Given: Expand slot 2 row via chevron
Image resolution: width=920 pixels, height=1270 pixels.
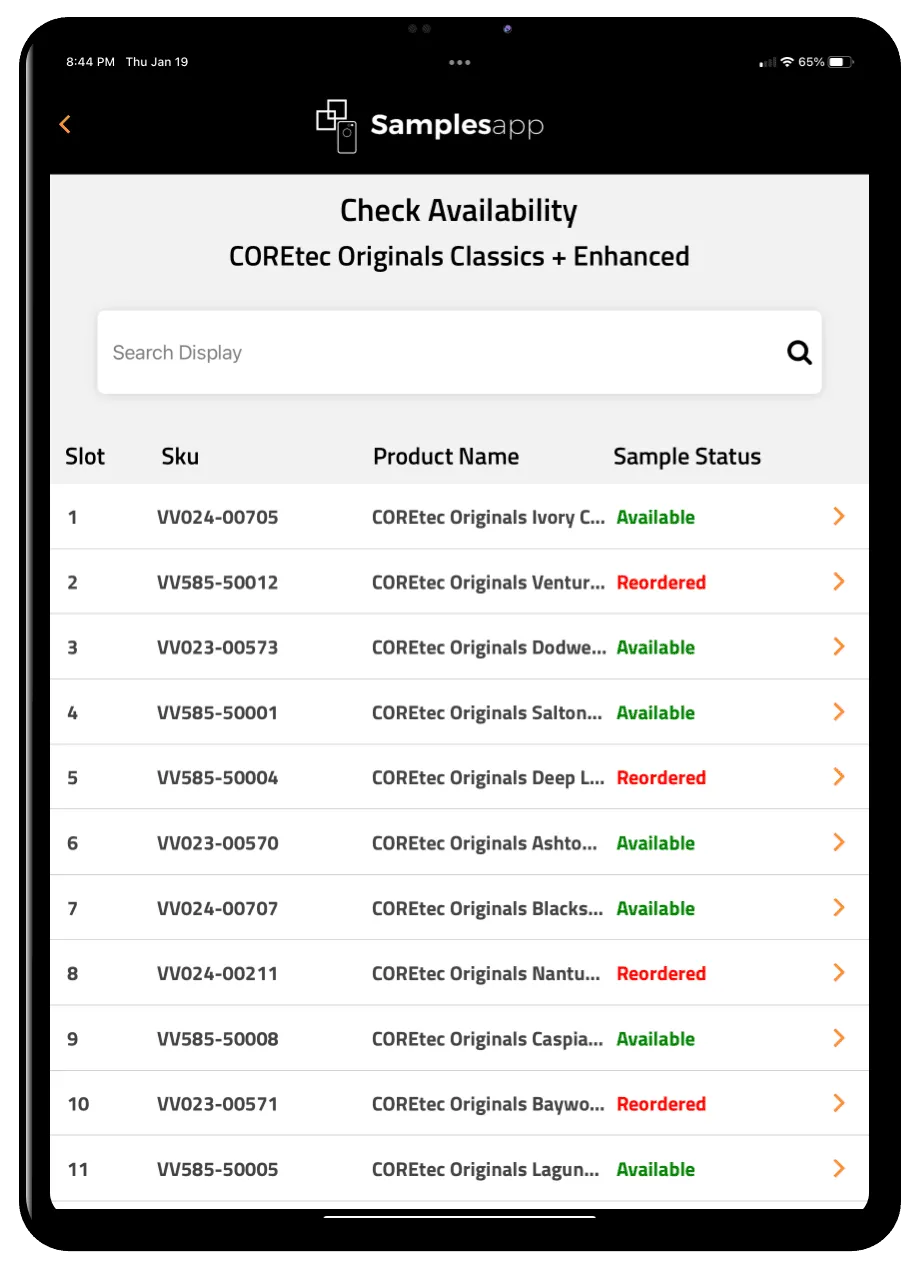Looking at the screenshot, I should (838, 582).
